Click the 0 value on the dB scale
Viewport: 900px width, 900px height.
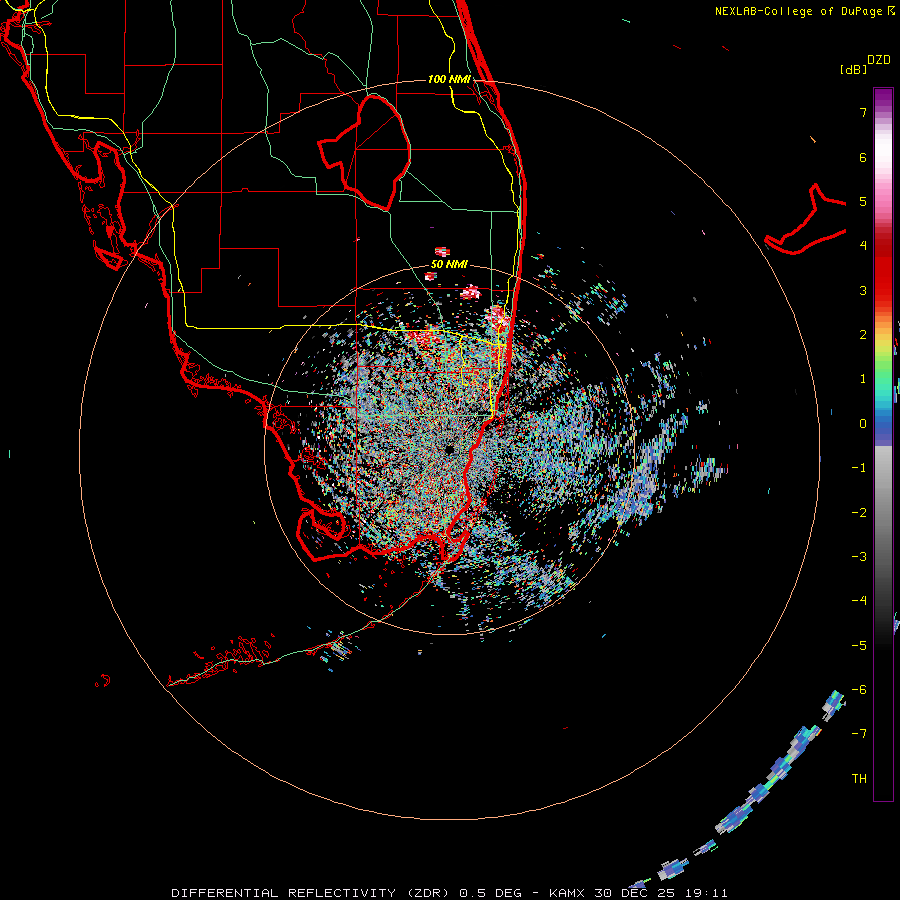click(863, 424)
